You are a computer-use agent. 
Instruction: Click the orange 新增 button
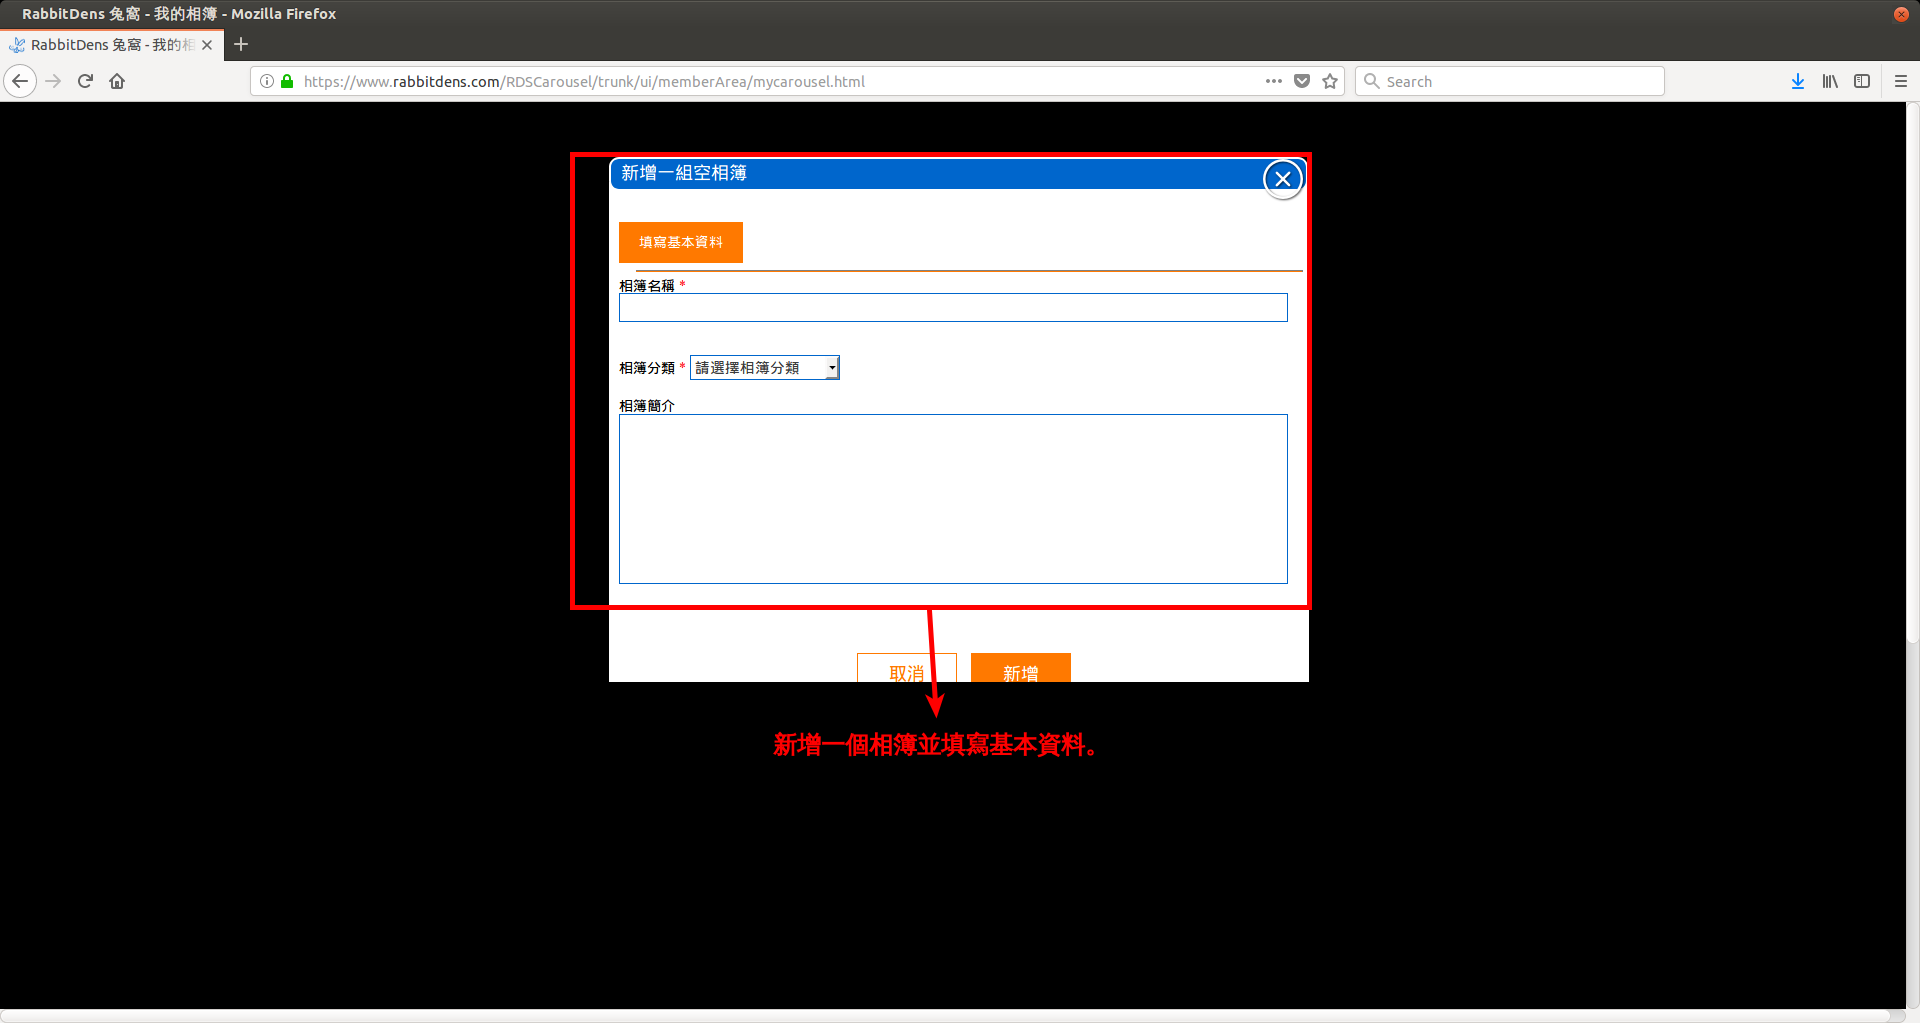point(1021,668)
